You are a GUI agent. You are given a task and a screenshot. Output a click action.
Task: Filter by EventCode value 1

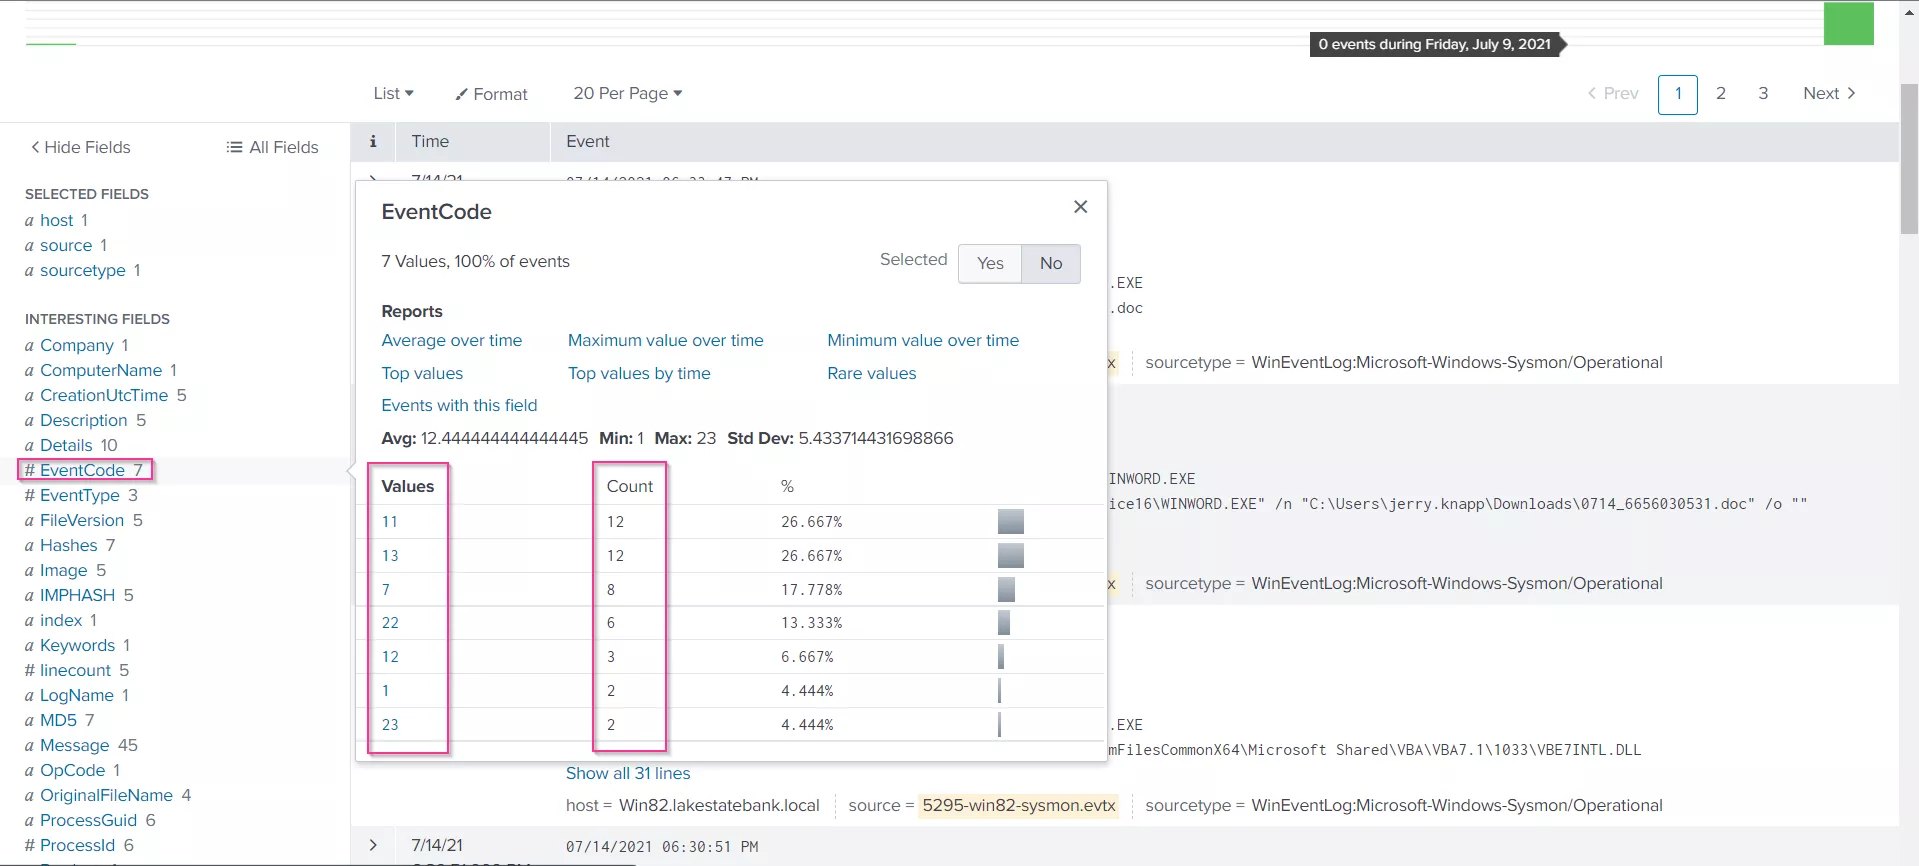coord(386,691)
